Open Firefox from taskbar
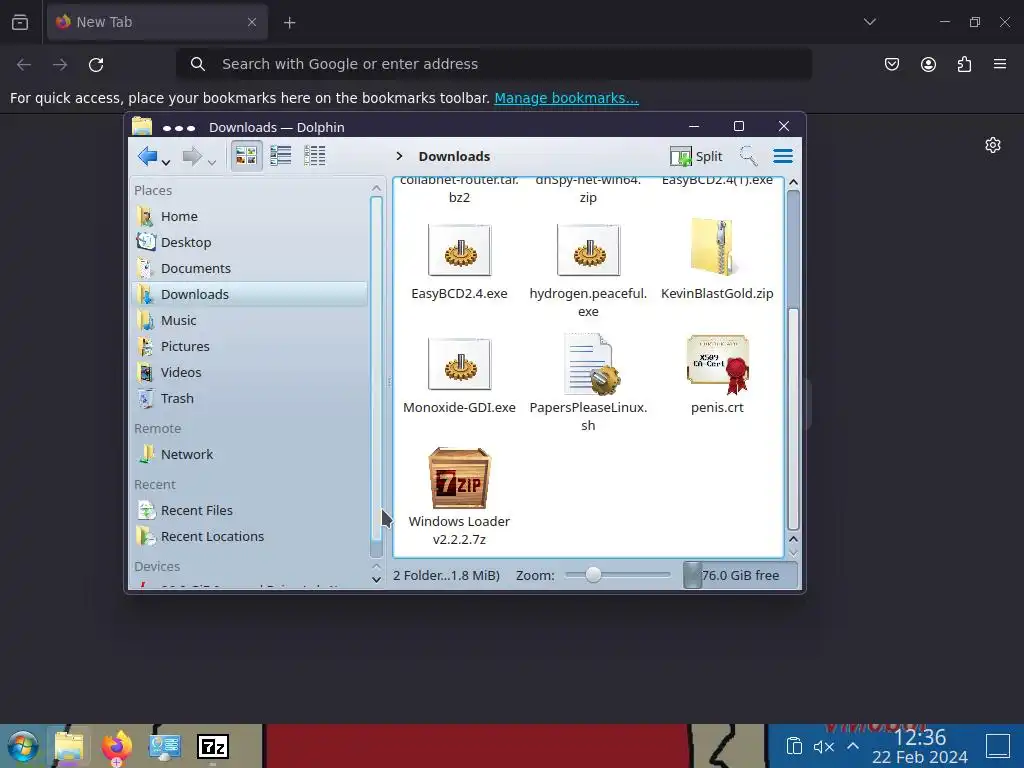 (x=117, y=746)
